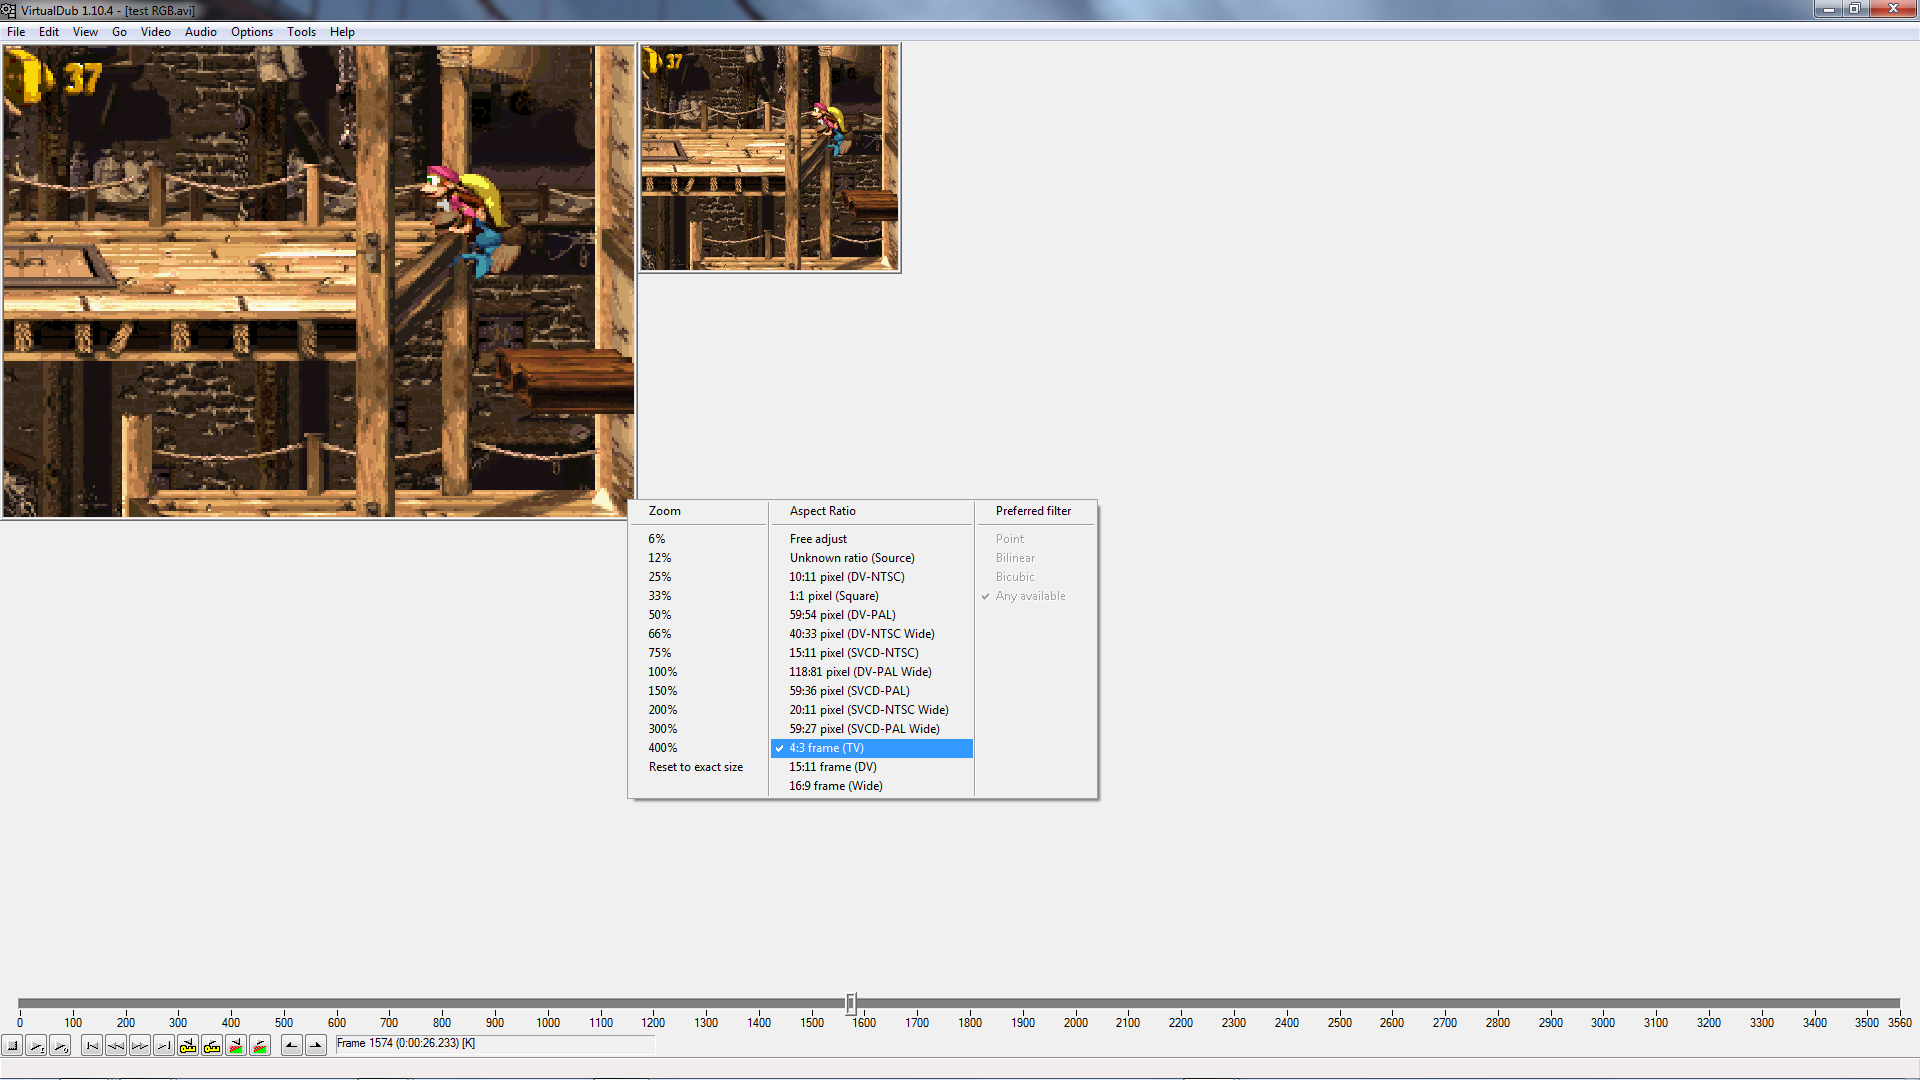Play the output video preview
The height and width of the screenshot is (1080, 1920).
[60, 1045]
